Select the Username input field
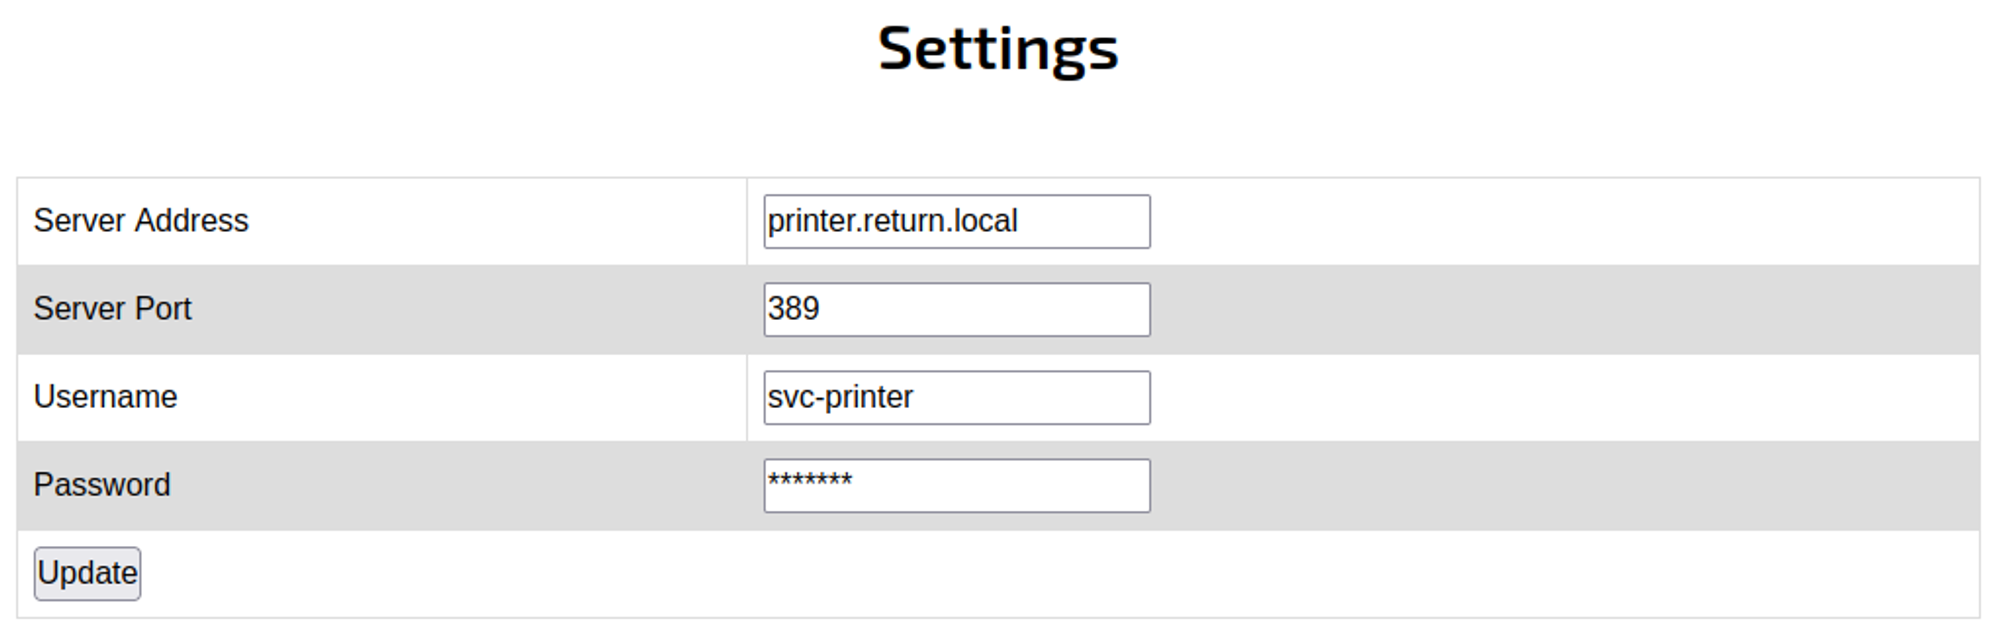2000x636 pixels. coord(956,397)
